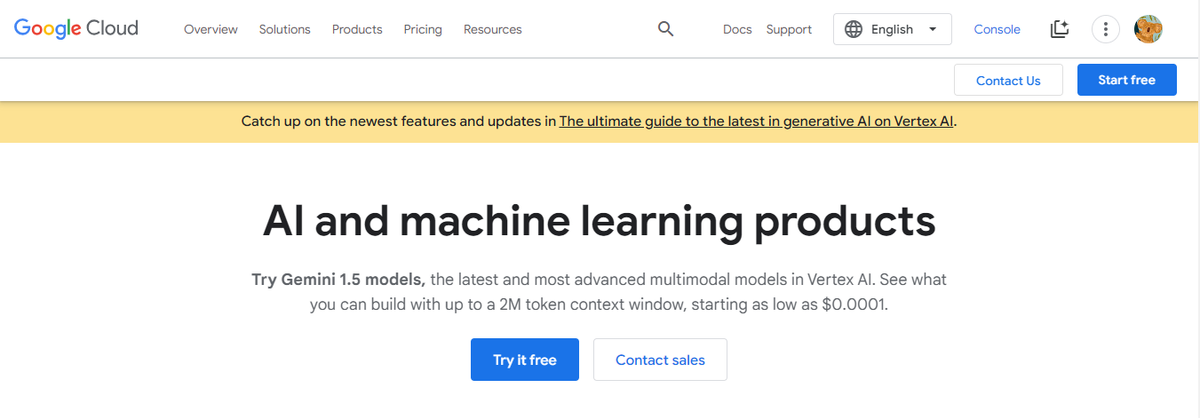Image resolution: width=1200 pixels, height=418 pixels.
Task: Click the user profile avatar
Action: tap(1148, 29)
